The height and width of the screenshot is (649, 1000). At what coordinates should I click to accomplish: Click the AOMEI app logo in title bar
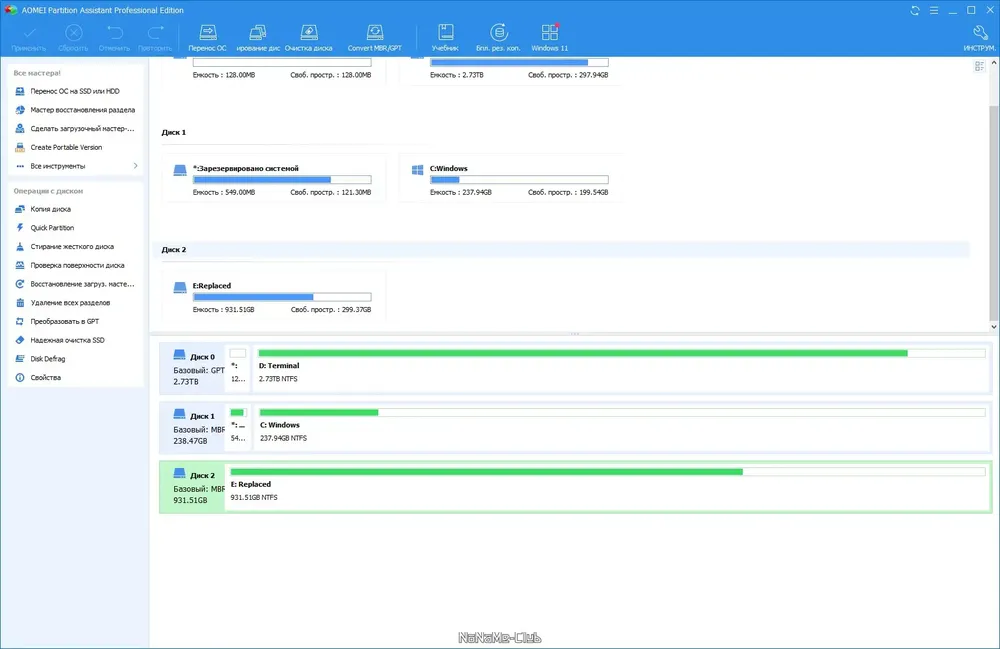pos(11,10)
